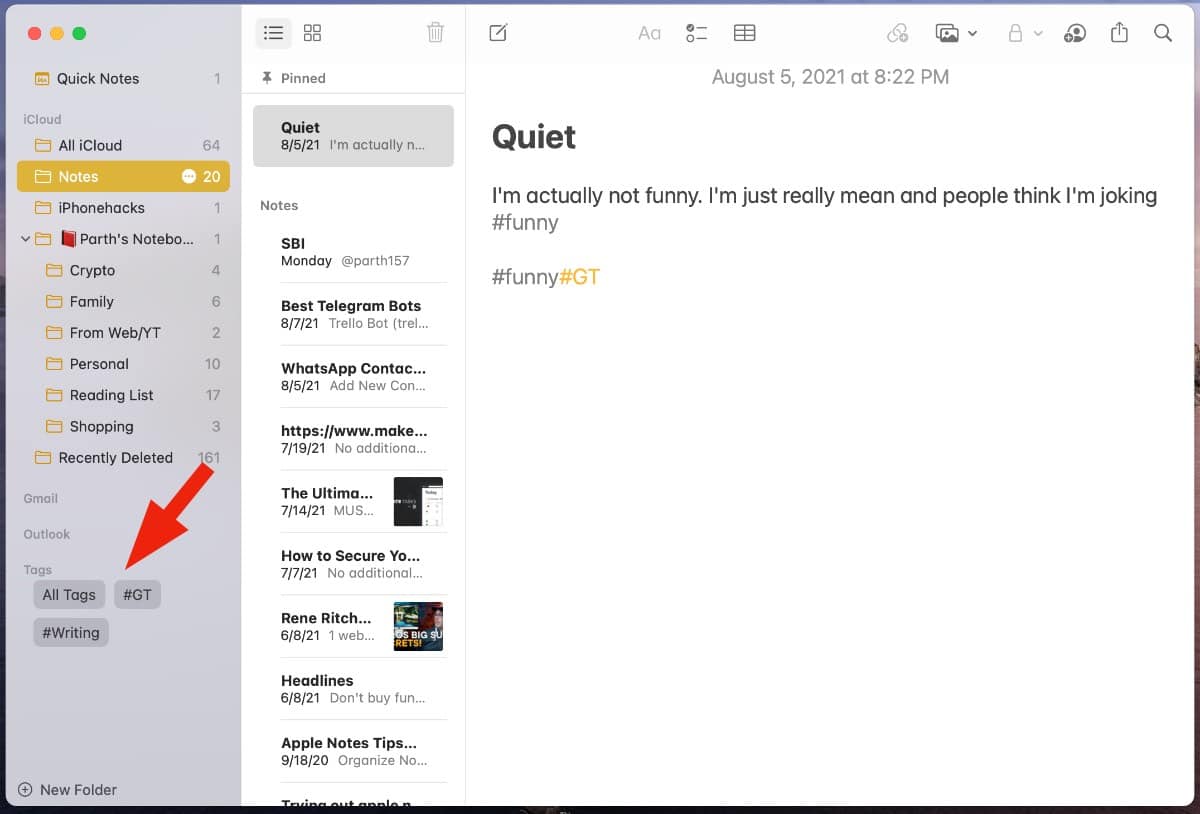The width and height of the screenshot is (1200, 814).
Task: Open the lock note dropdown
Action: pos(1024,33)
